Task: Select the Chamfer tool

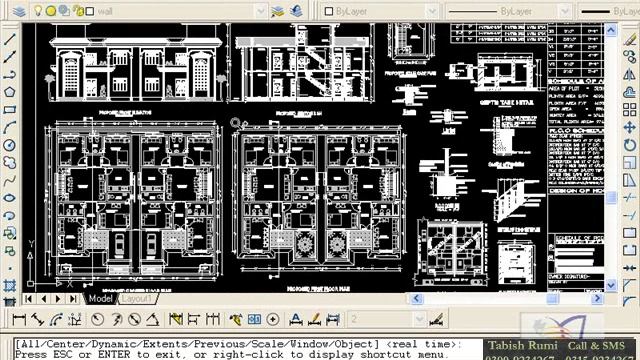Action: point(629,285)
